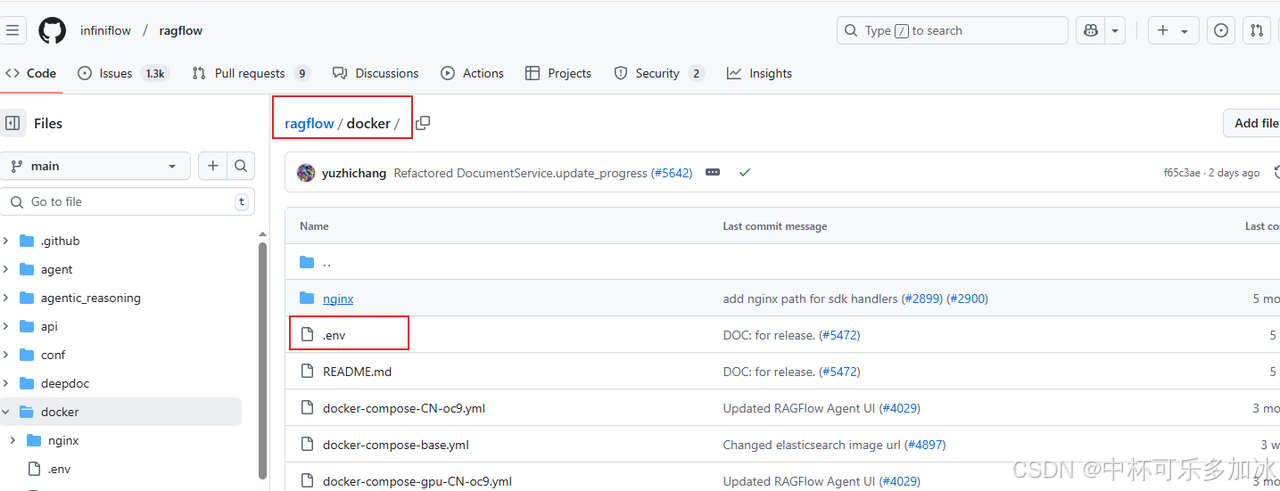Open the nginx row's #2899 commit link
1280x491 pixels.
(x=921, y=298)
